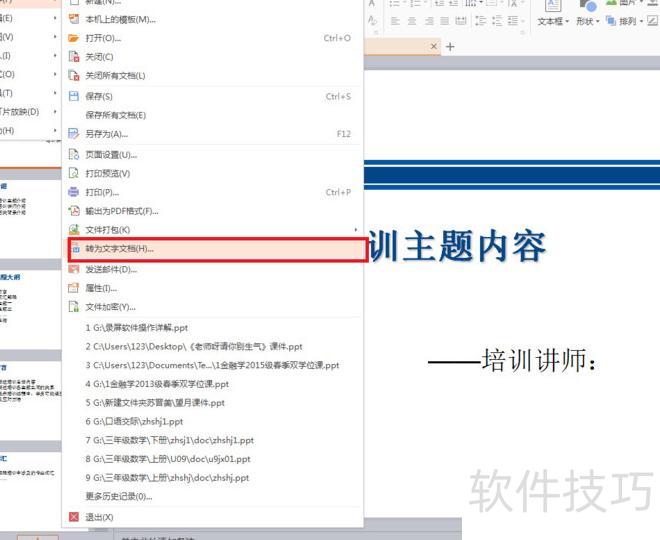The width and height of the screenshot is (660, 540).
Task: Click the 文件加密(Y) lock icon
Action: click(x=74, y=307)
